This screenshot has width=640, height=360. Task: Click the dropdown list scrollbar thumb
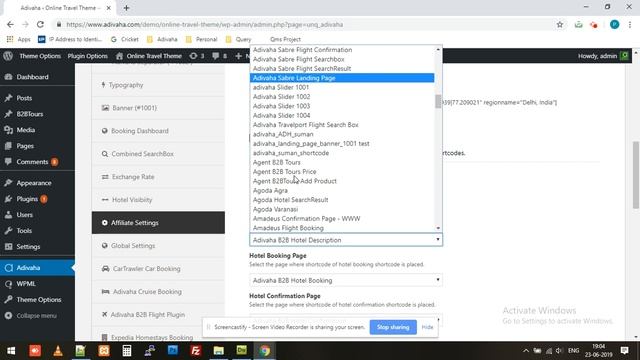[x=438, y=101]
